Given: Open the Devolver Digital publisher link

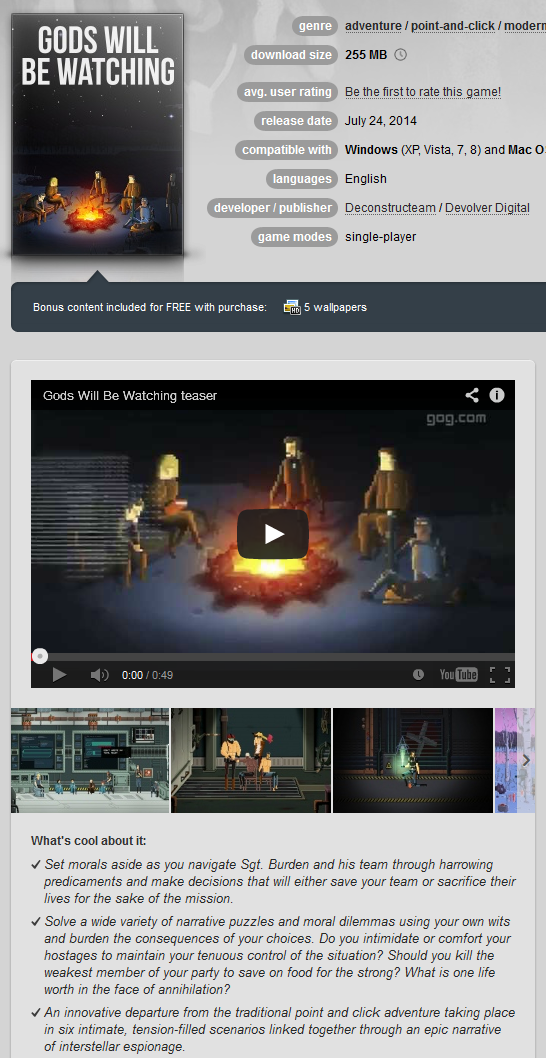Looking at the screenshot, I should pyautogui.click(x=487, y=208).
